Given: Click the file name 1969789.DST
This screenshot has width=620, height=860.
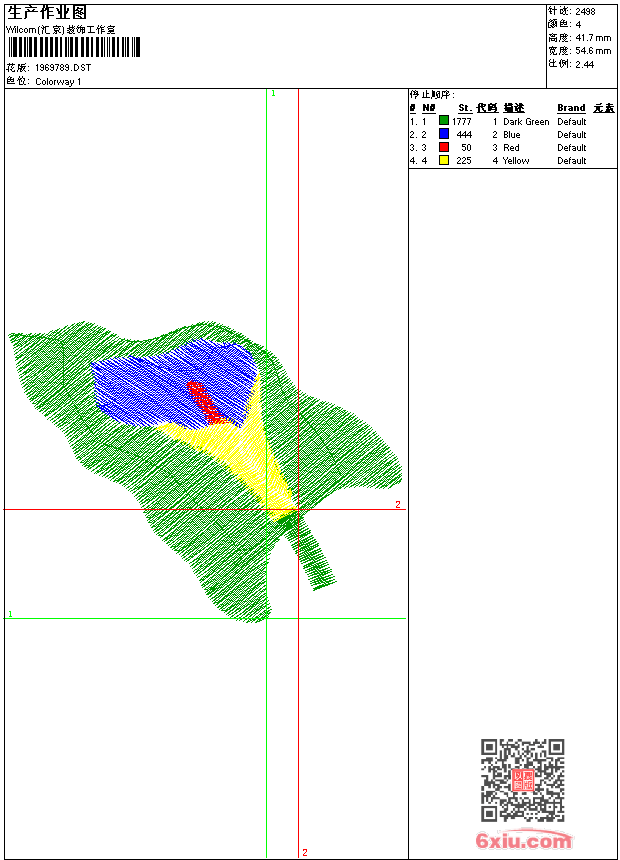Looking at the screenshot, I should (x=62, y=68).
